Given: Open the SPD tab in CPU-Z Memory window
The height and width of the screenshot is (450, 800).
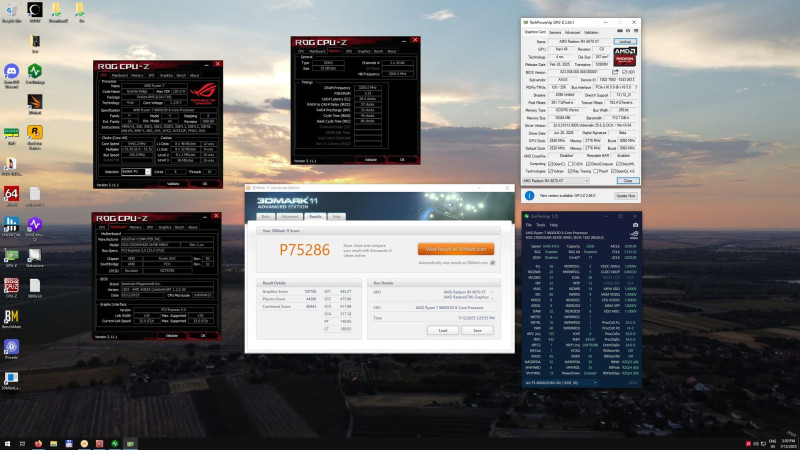Looking at the screenshot, I should tap(348, 51).
